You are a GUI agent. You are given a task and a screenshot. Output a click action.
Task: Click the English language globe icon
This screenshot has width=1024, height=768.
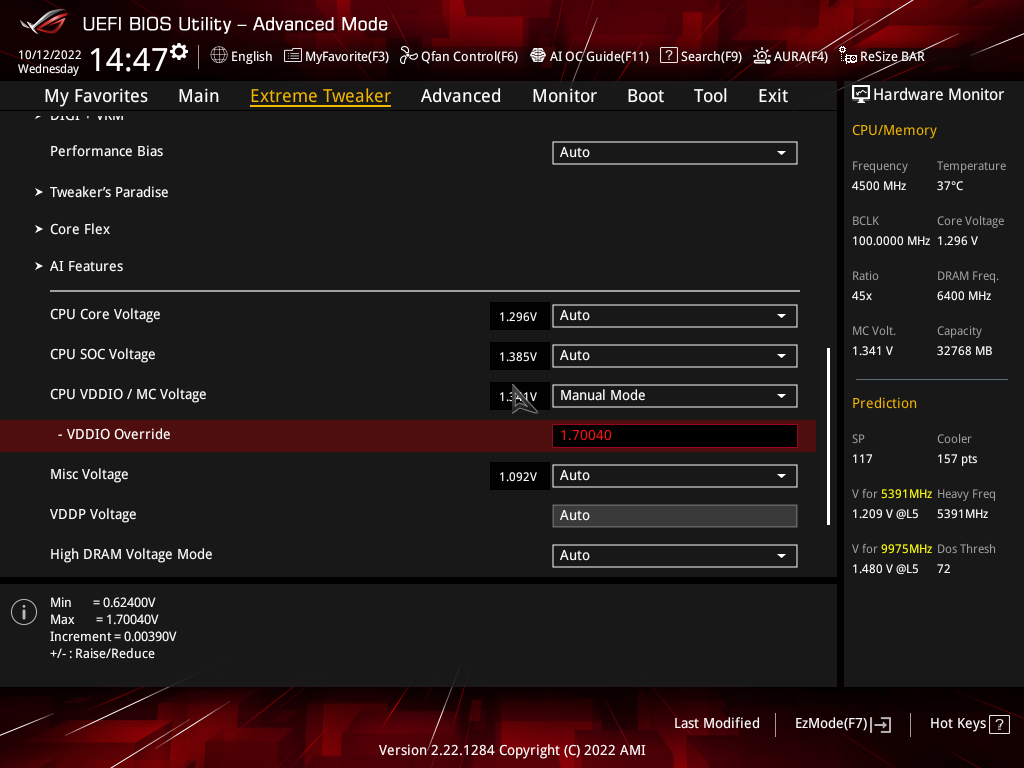coord(219,56)
